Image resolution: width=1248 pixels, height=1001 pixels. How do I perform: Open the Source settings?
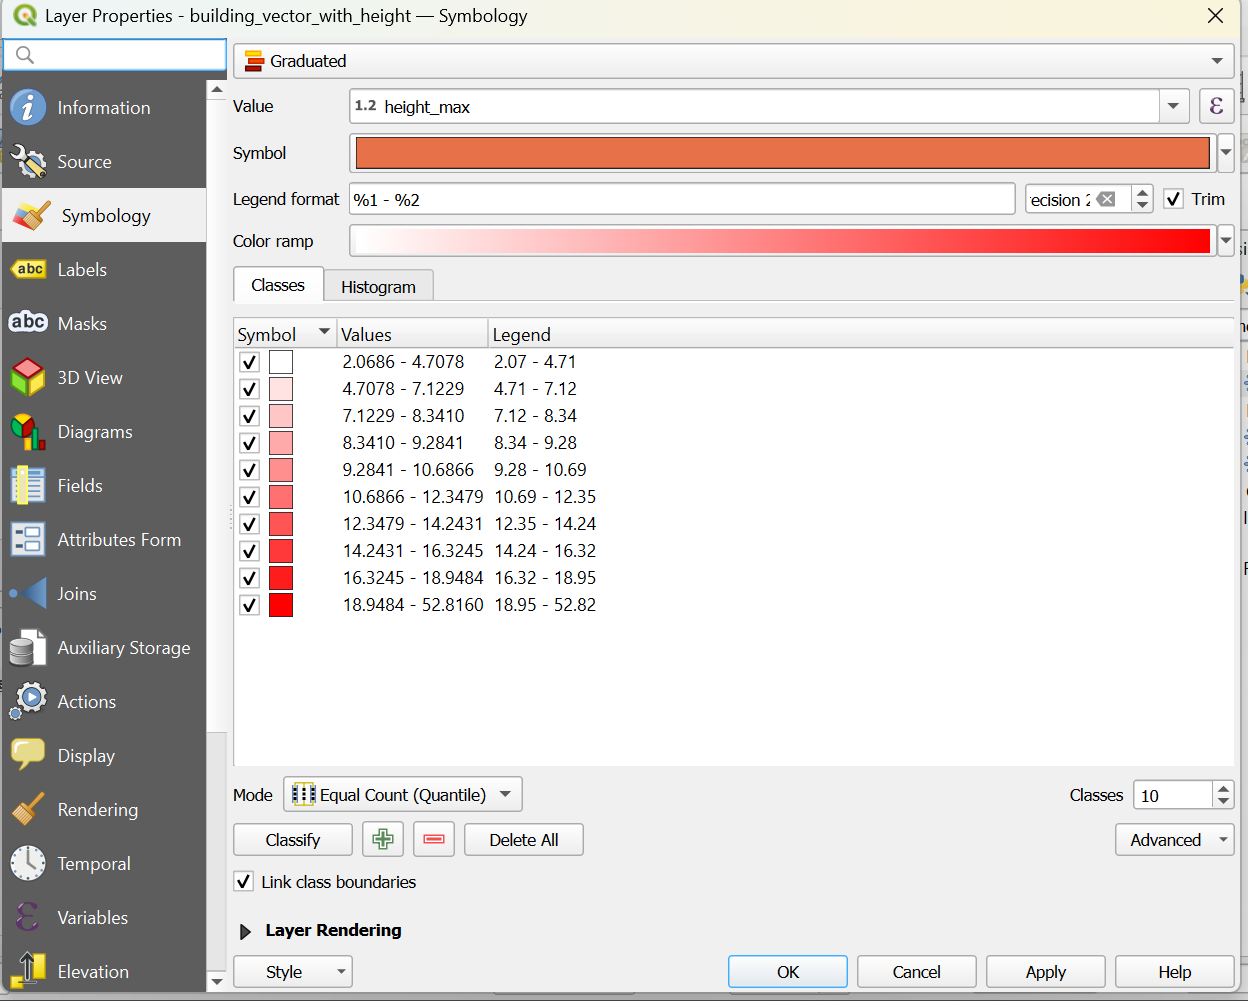coord(104,162)
